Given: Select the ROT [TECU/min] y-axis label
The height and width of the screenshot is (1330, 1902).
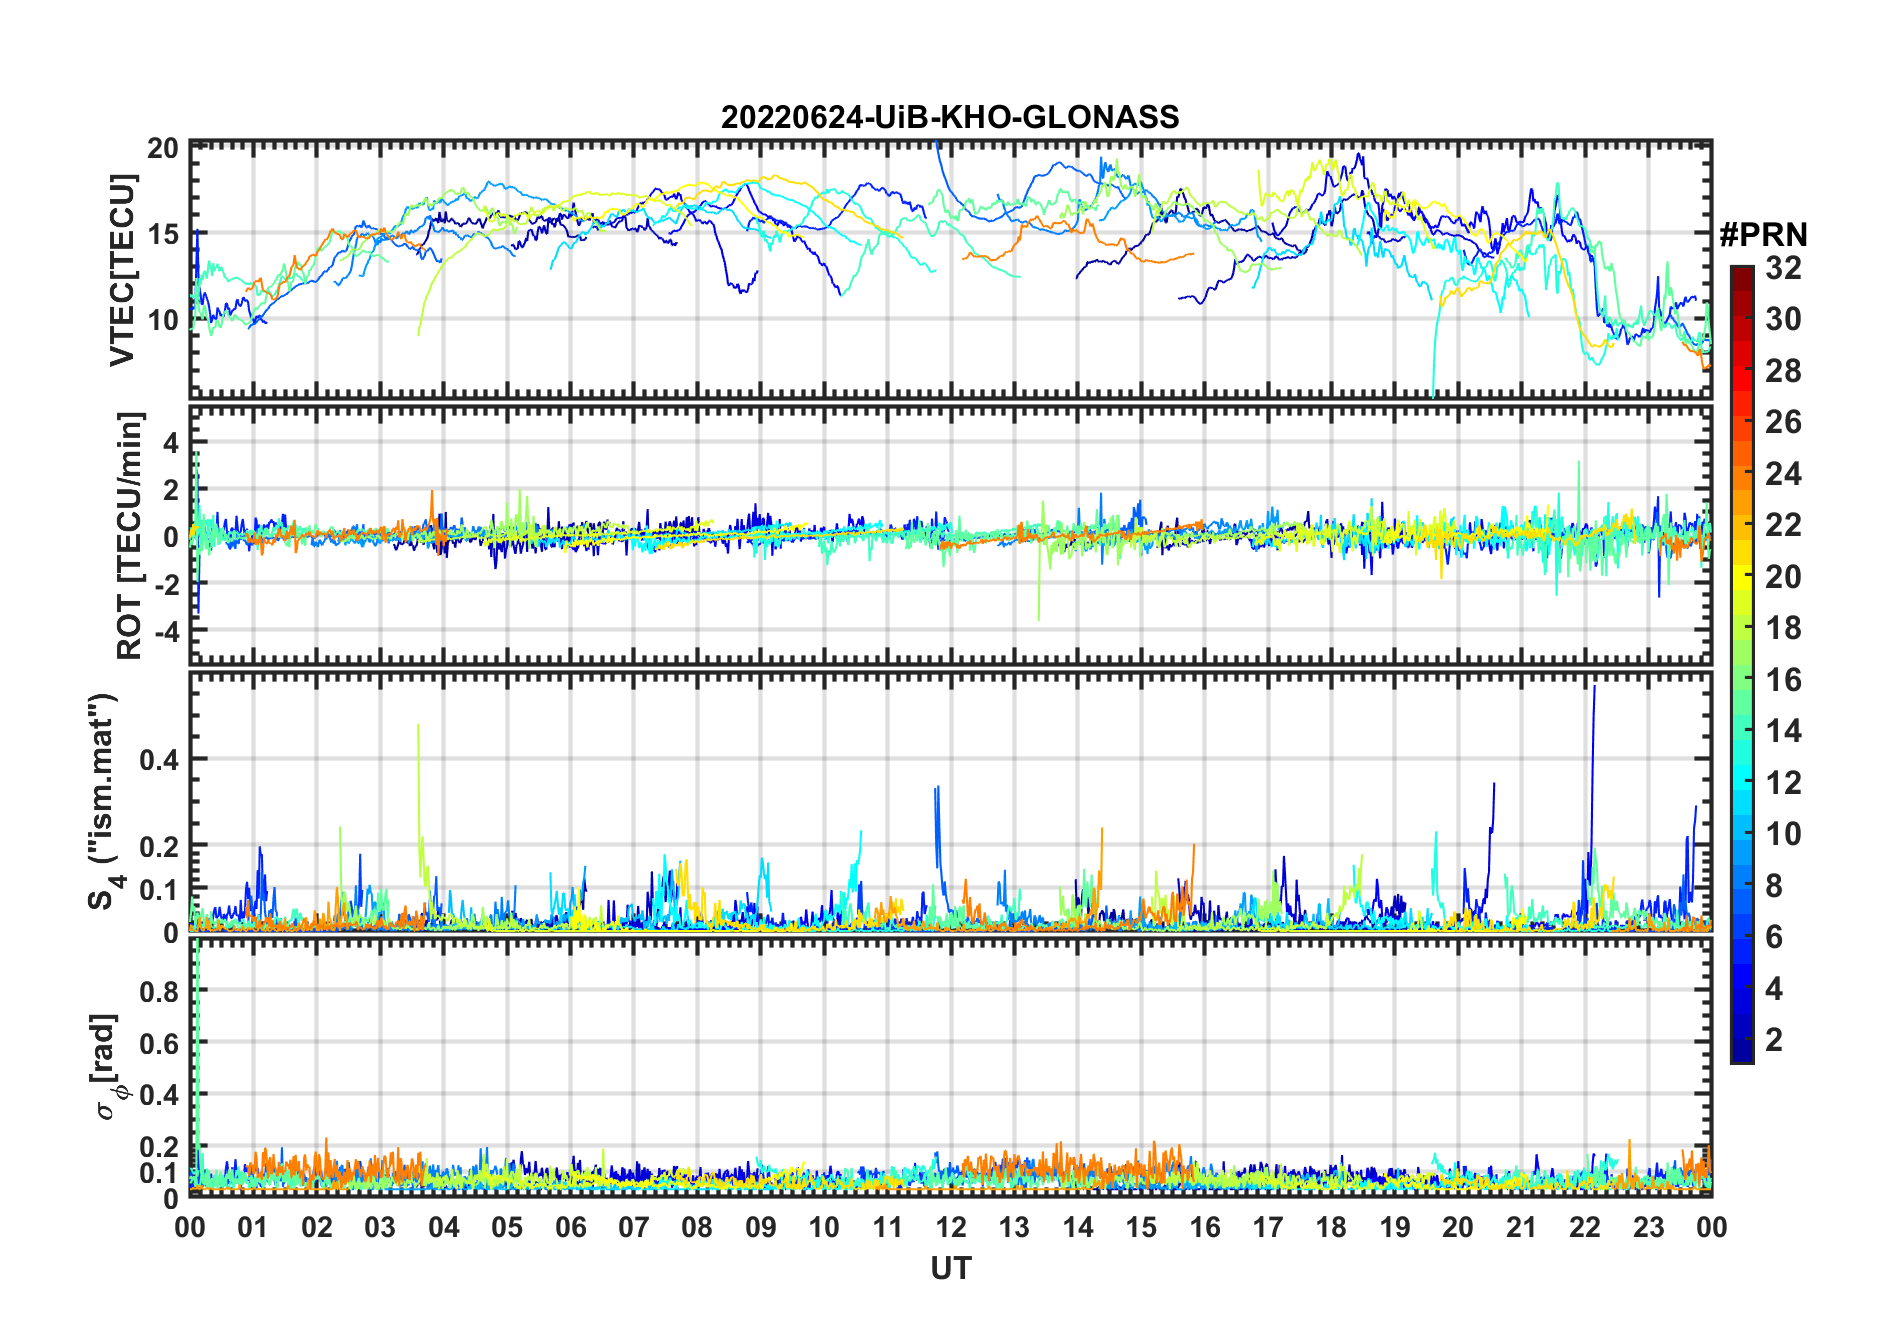Looking at the screenshot, I should [x=130, y=535].
